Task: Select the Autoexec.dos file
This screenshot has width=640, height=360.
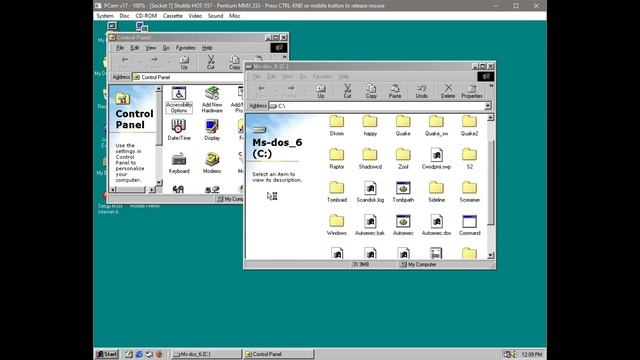Action: pyautogui.click(x=436, y=224)
